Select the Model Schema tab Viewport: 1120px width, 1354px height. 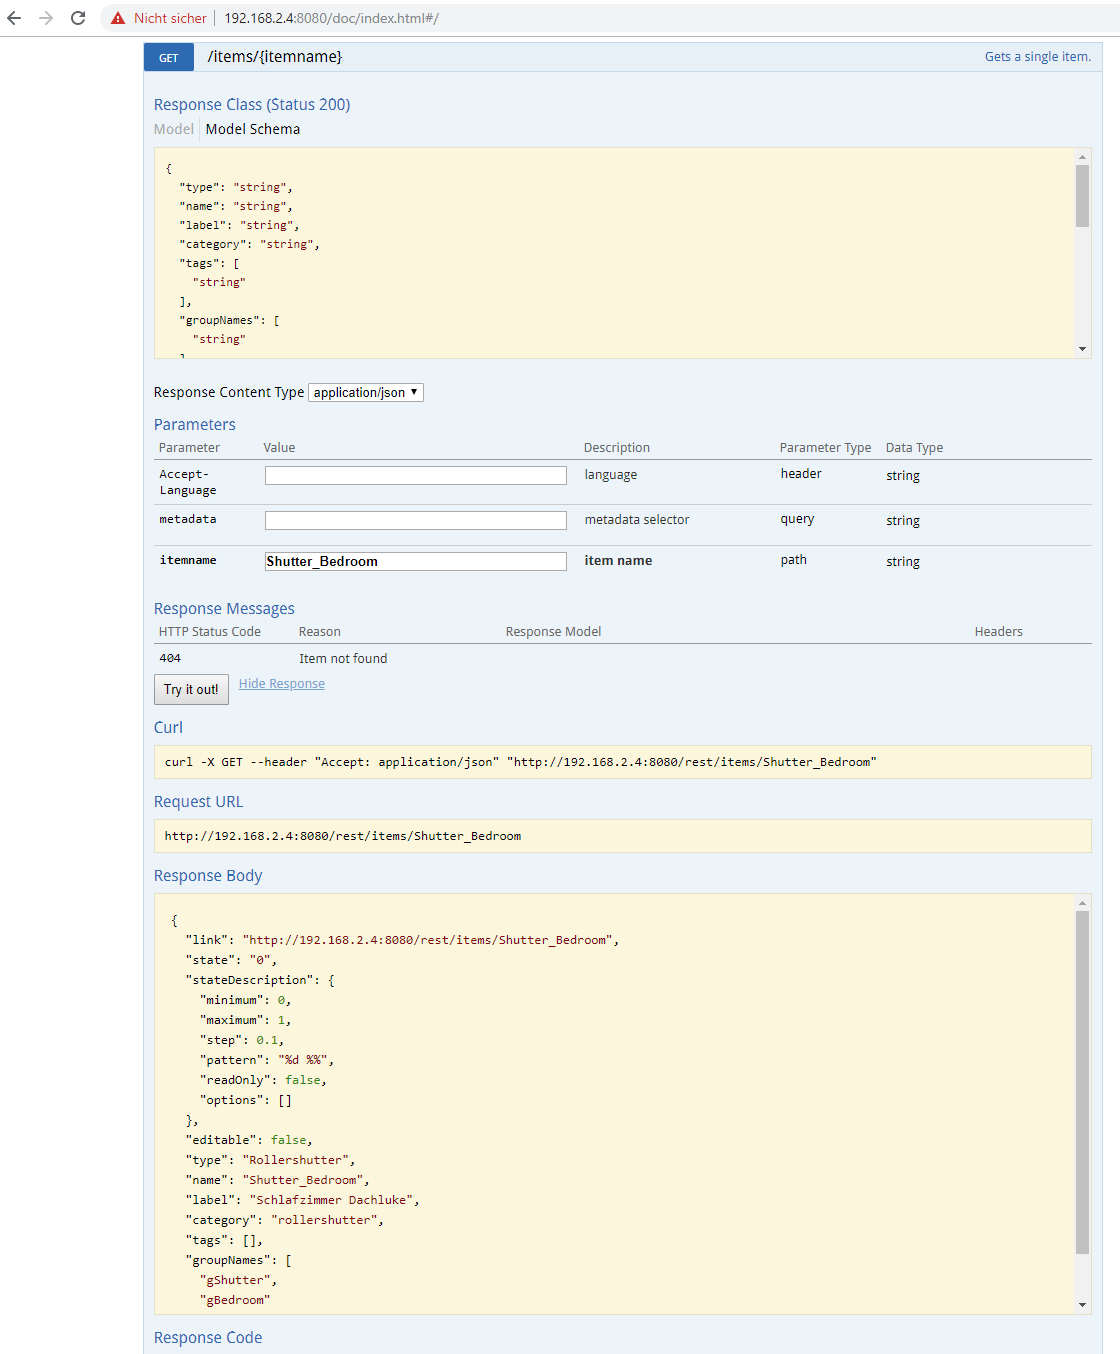[x=253, y=129]
